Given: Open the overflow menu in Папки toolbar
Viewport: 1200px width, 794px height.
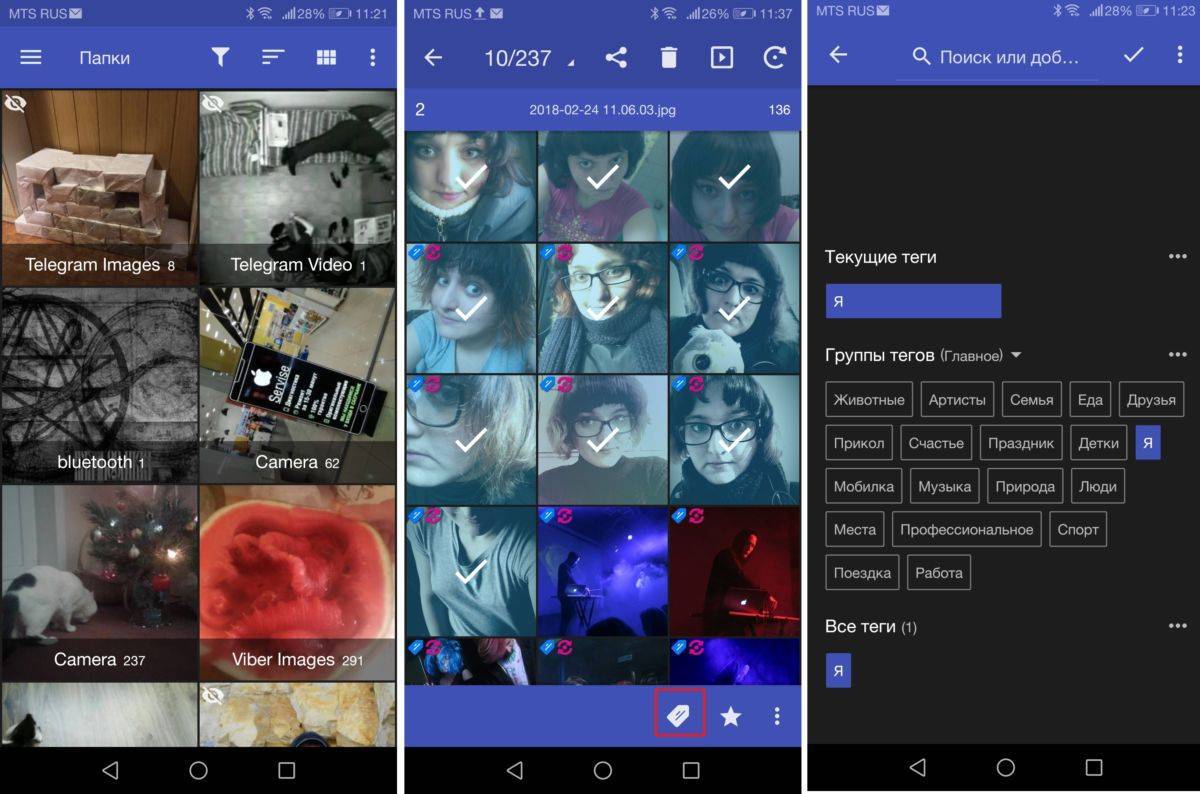Looking at the screenshot, I should 372,58.
